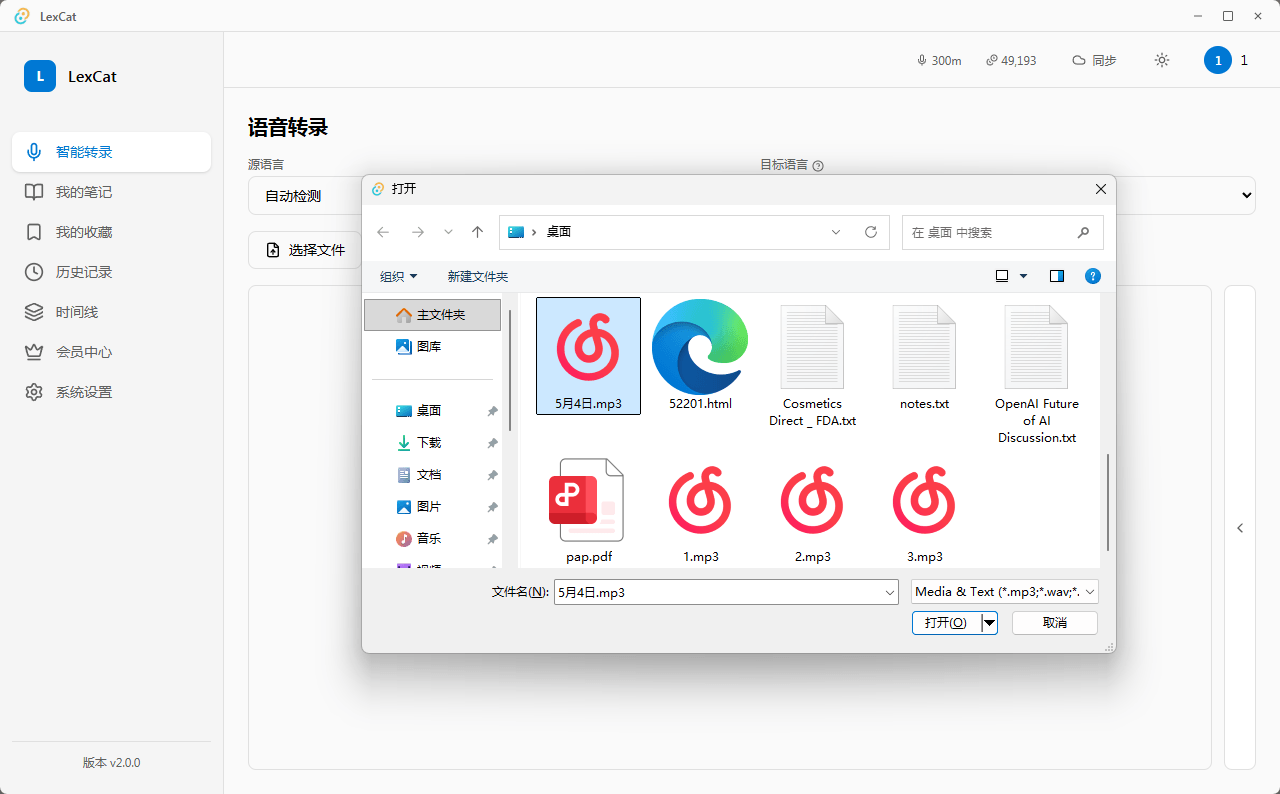Select OpenAI Future of AI Discussion.txt file

1036,372
